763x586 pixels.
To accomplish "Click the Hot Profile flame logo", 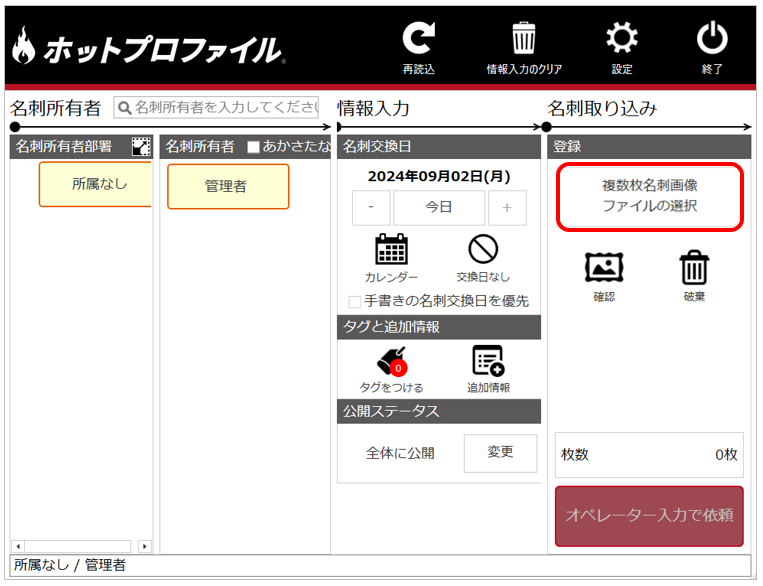I will coord(23,45).
